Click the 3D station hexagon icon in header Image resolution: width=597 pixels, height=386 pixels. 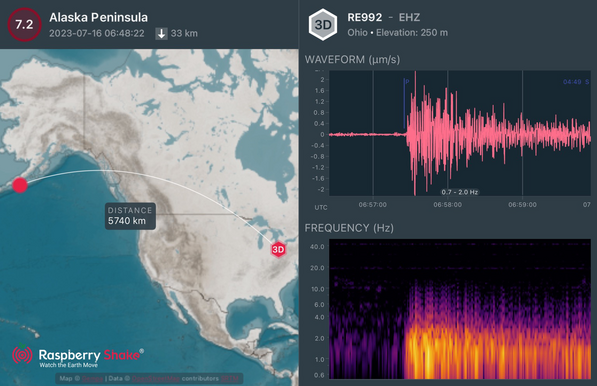pos(323,25)
